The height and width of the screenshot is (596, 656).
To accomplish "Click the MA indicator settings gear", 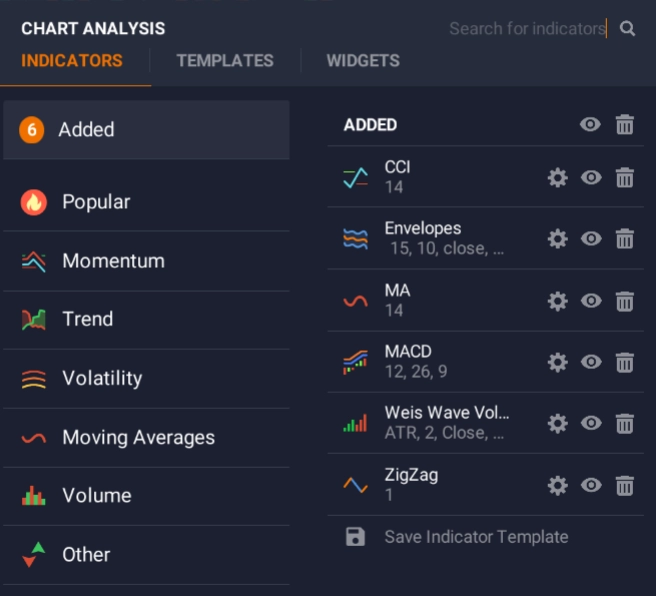I will point(558,301).
